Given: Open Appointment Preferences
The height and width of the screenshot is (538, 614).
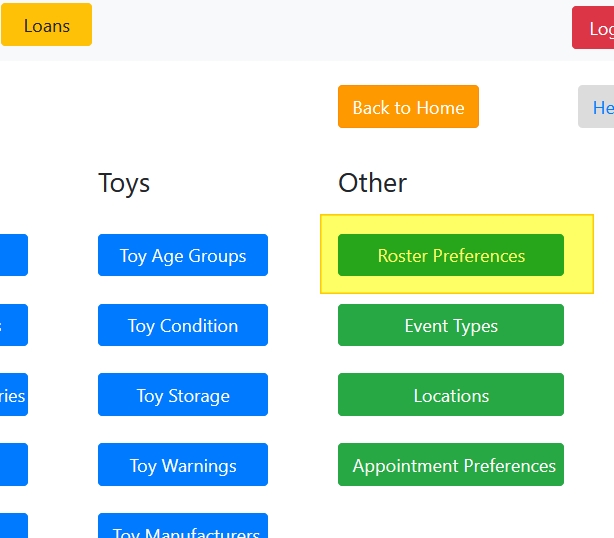Looking at the screenshot, I should coord(451,465).
